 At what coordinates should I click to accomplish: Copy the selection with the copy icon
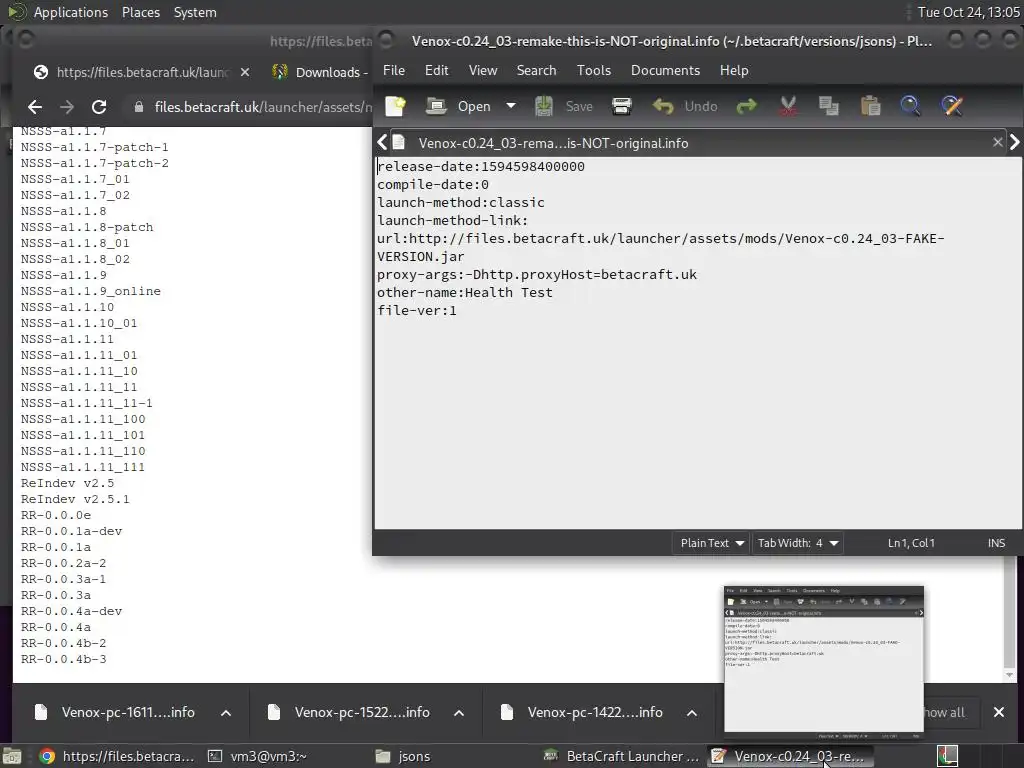click(x=829, y=106)
